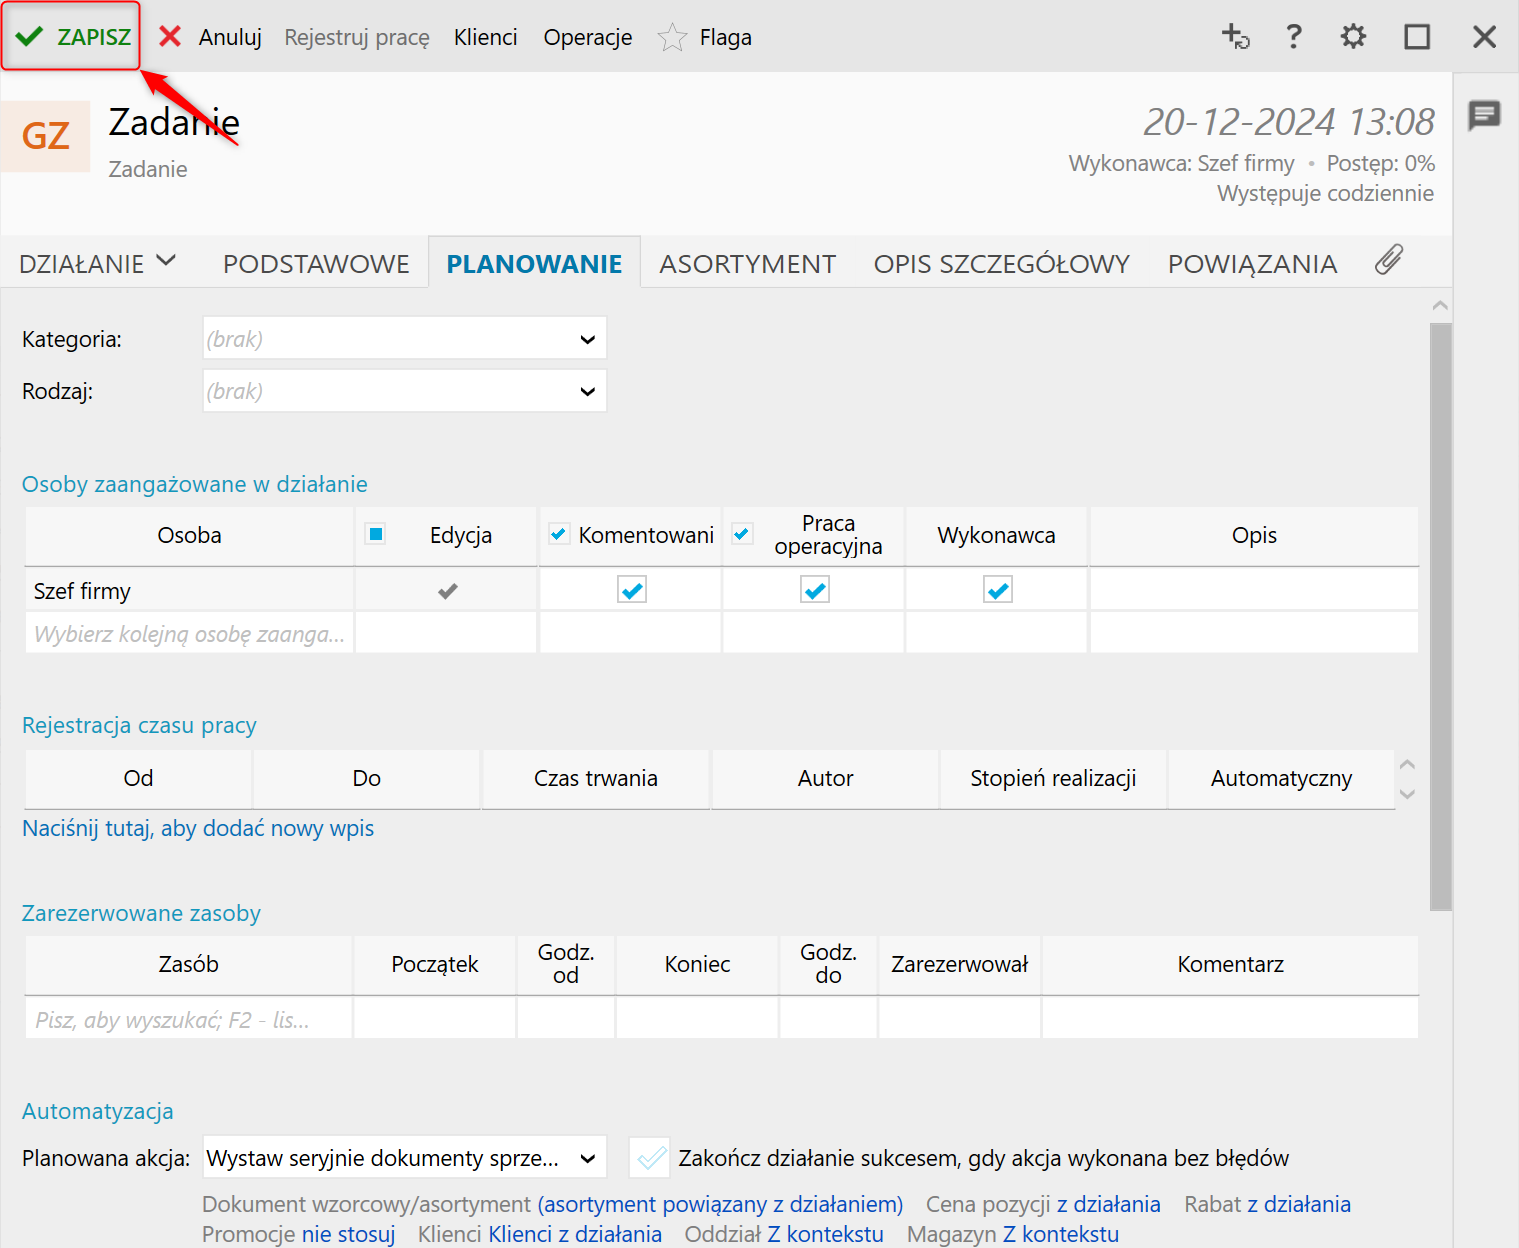Cancel changes with Anuluj

230,37
